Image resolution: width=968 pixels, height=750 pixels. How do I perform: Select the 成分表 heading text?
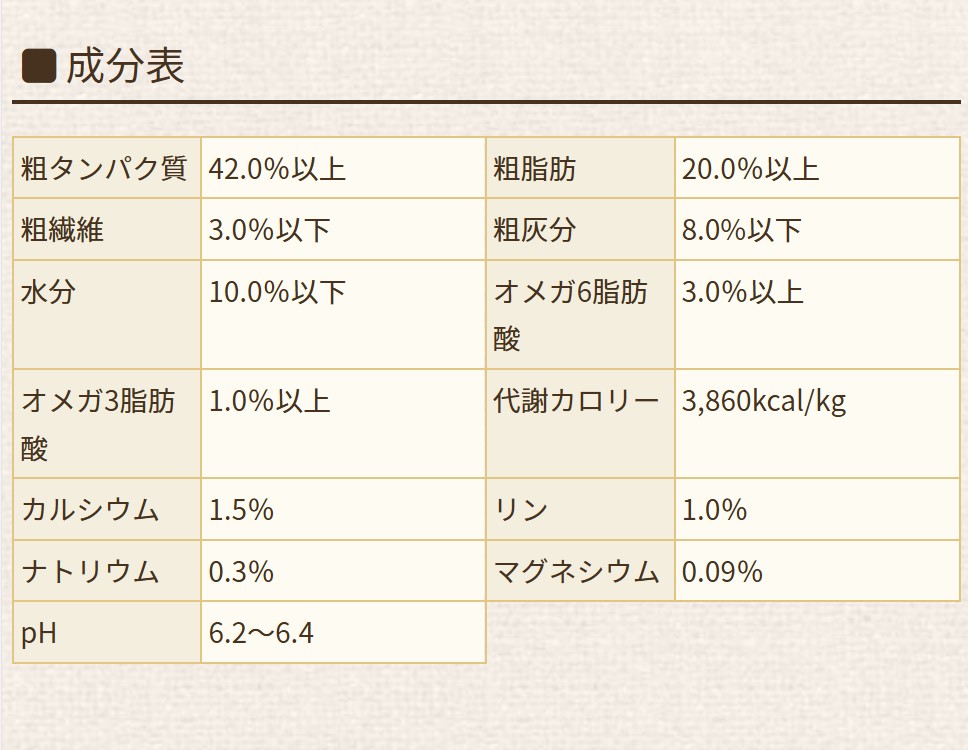click(x=125, y=66)
